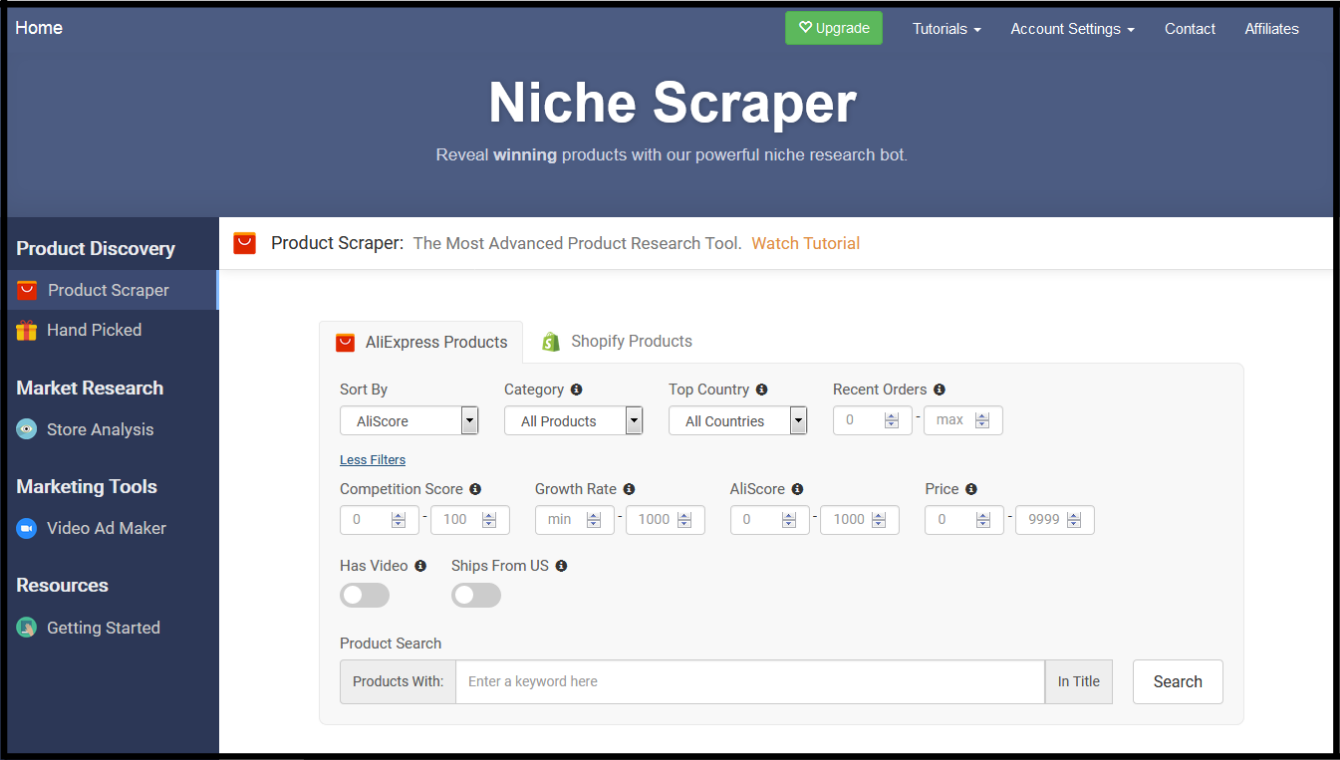Open Home in the top navigation
This screenshot has height=760, width=1340.
(39, 28)
